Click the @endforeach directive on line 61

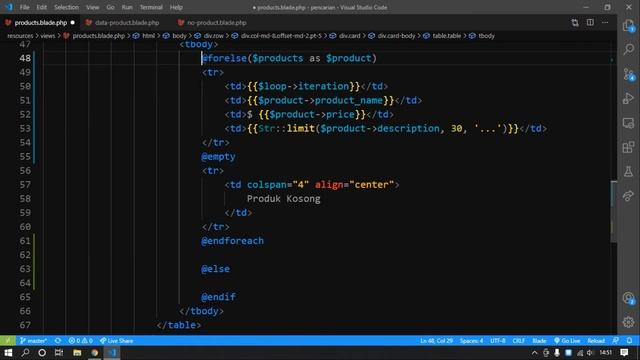tap(232, 241)
